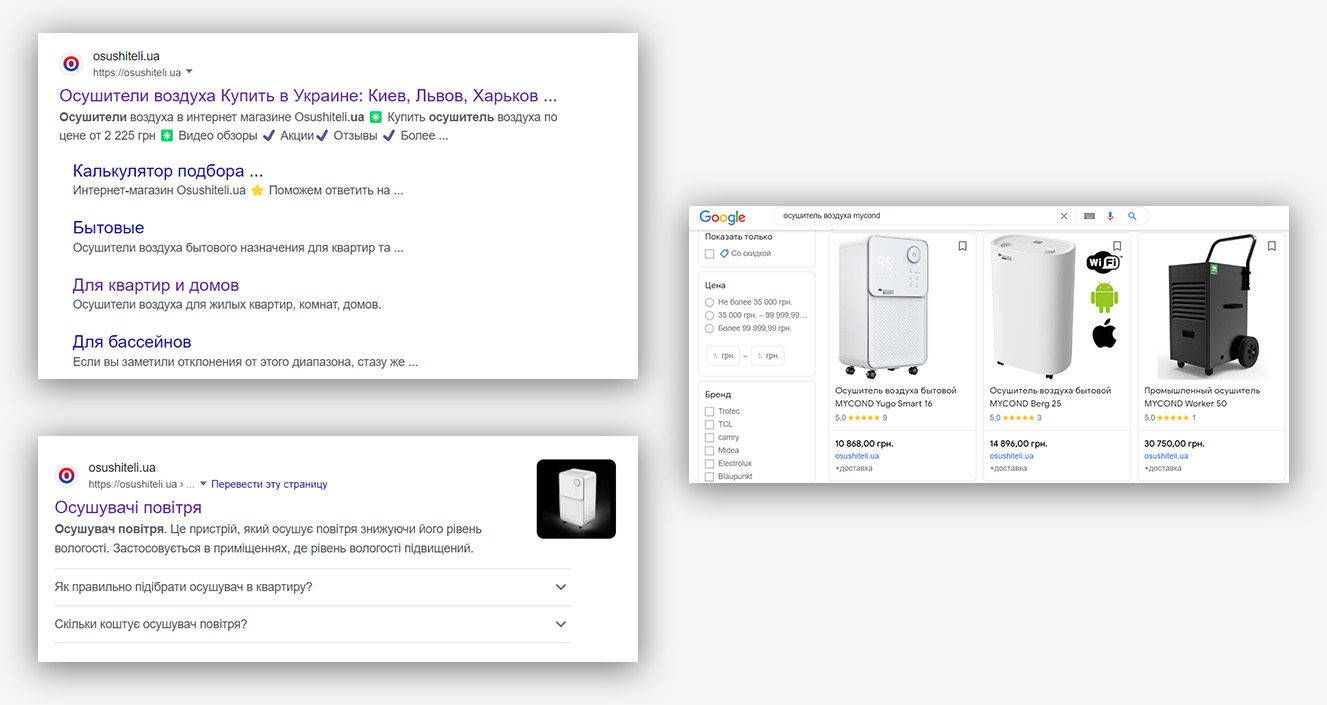Bookmark the MYCOND Worker 50 card
1327x705 pixels.
[1271, 246]
